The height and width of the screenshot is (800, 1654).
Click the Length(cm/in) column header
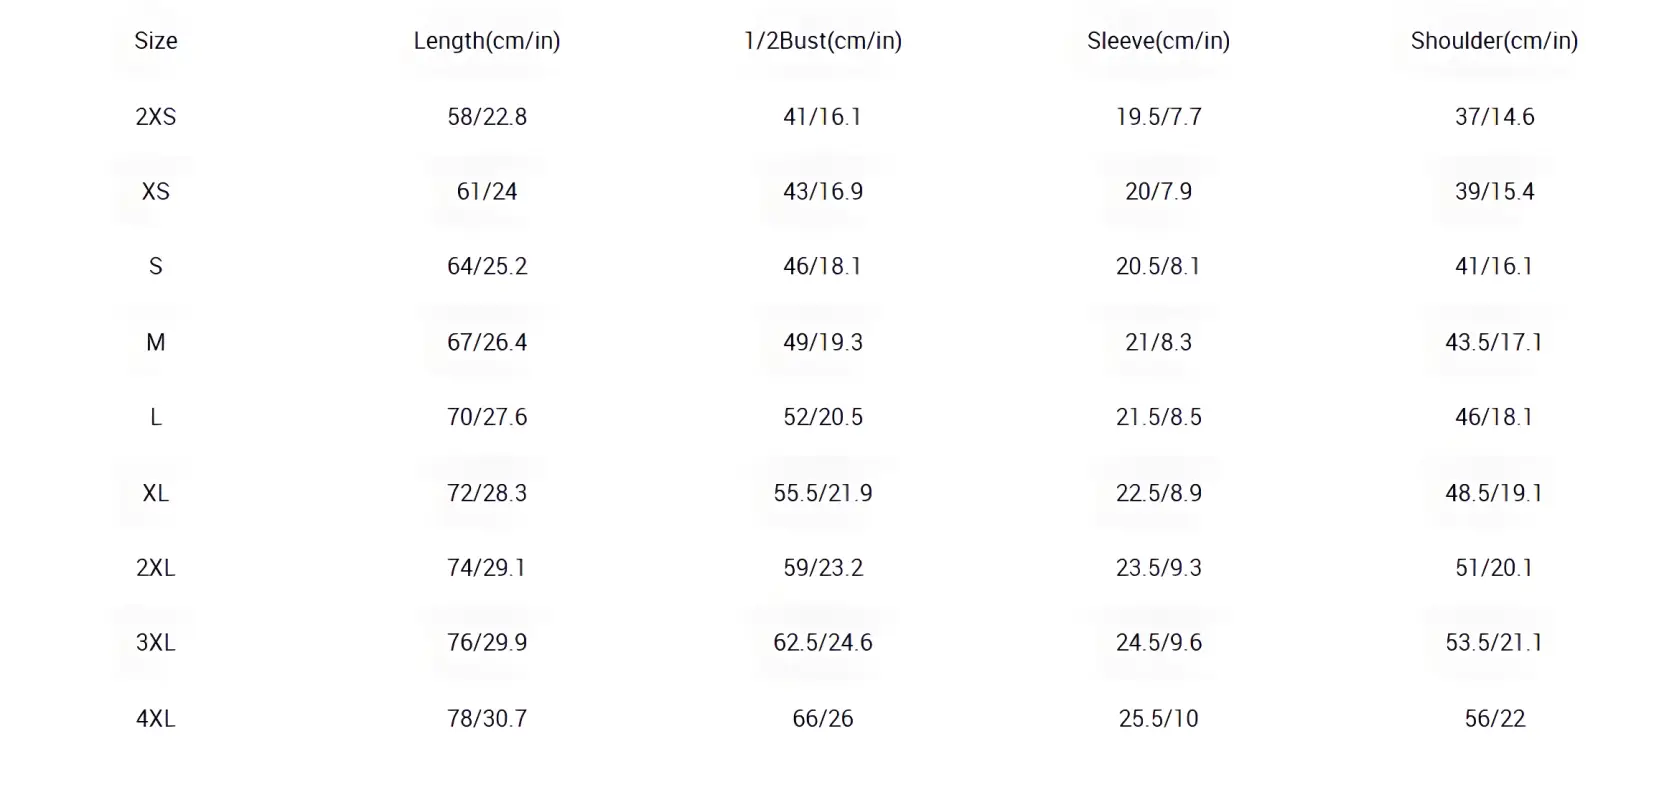click(x=487, y=41)
